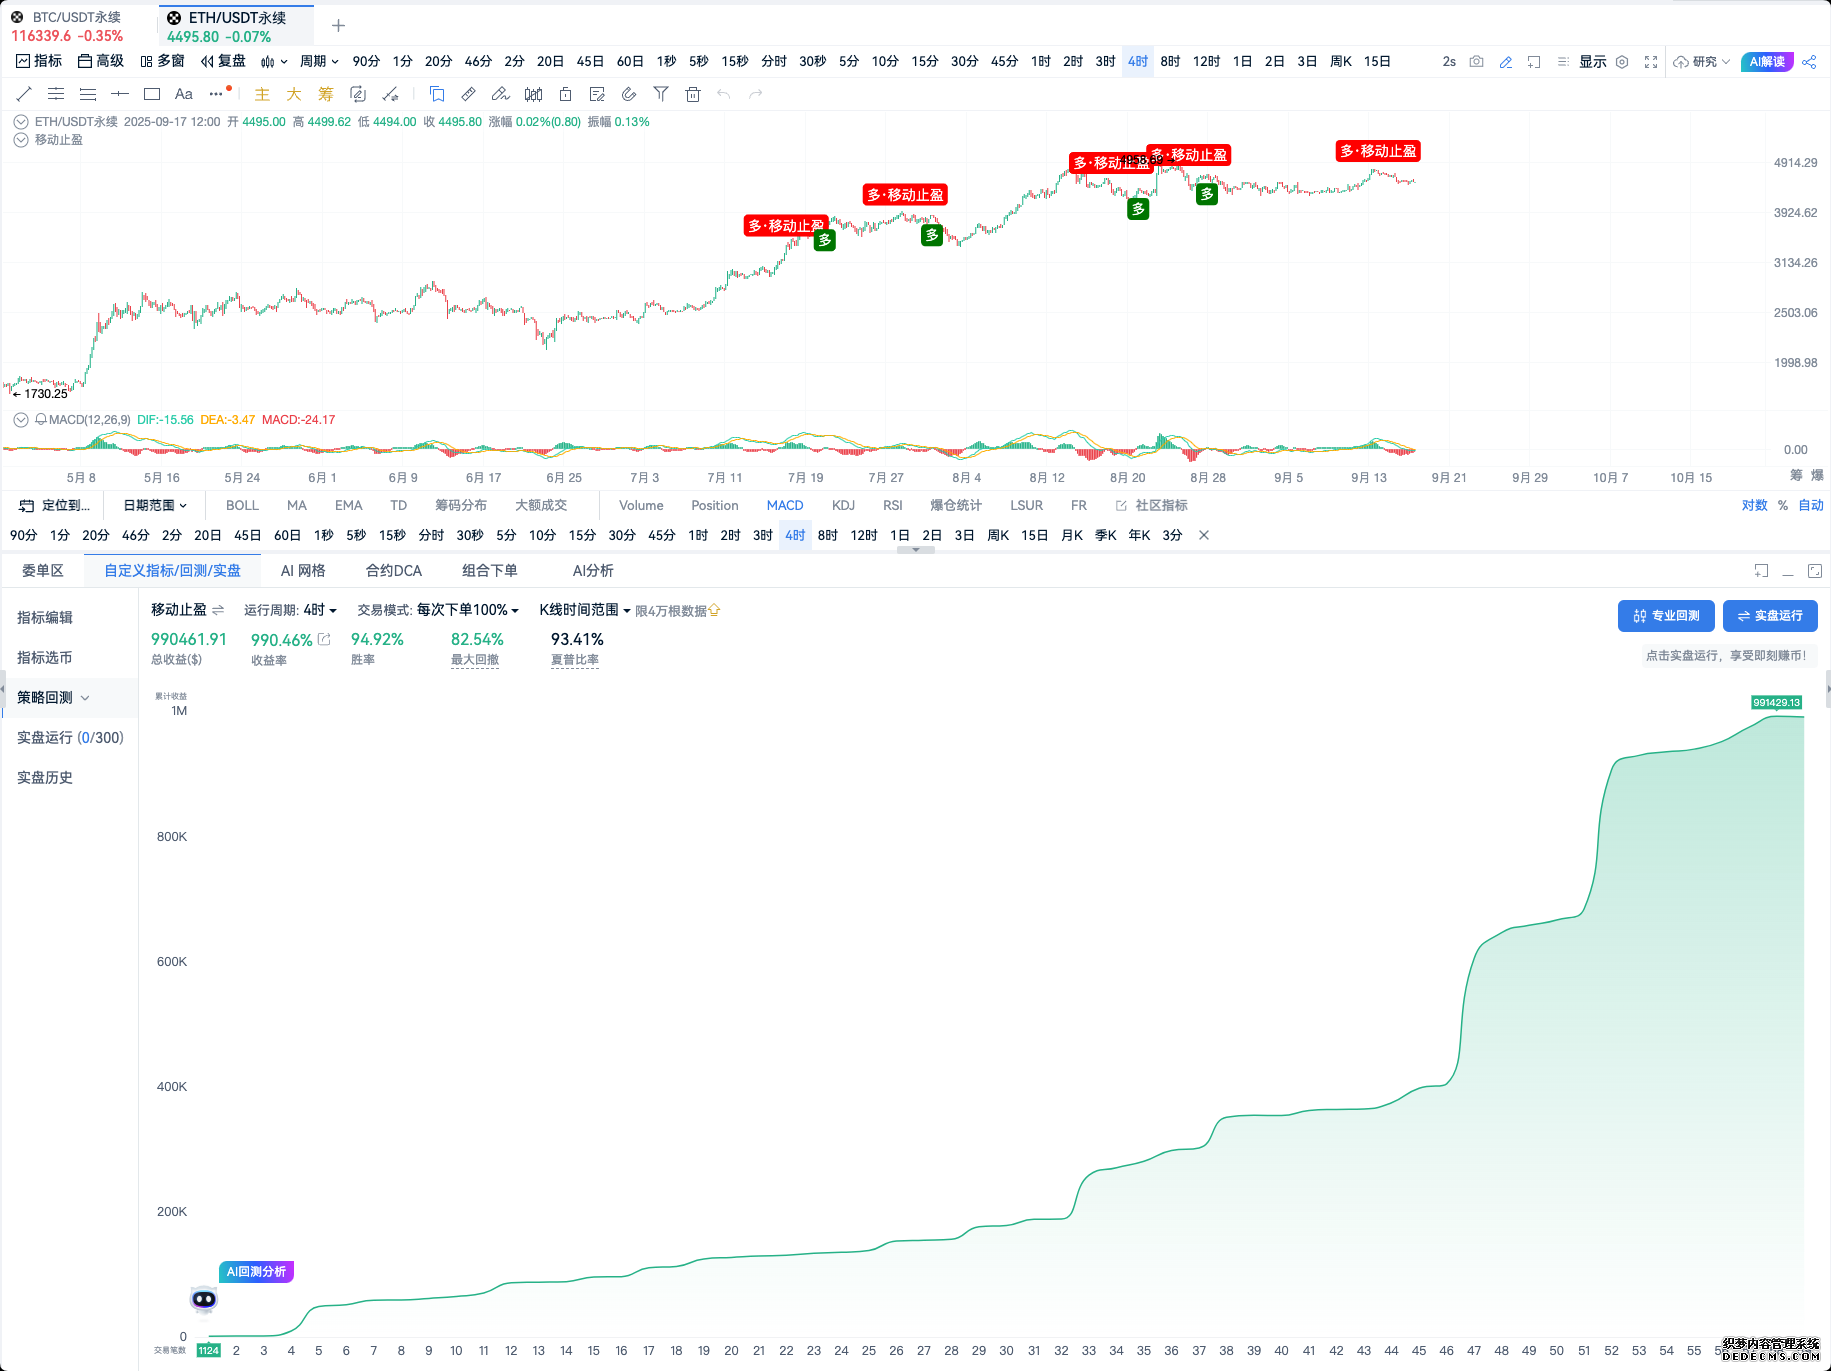Open the candlestick chart type dropdown
Image resolution: width=1831 pixels, height=1371 pixels.
click(274, 62)
